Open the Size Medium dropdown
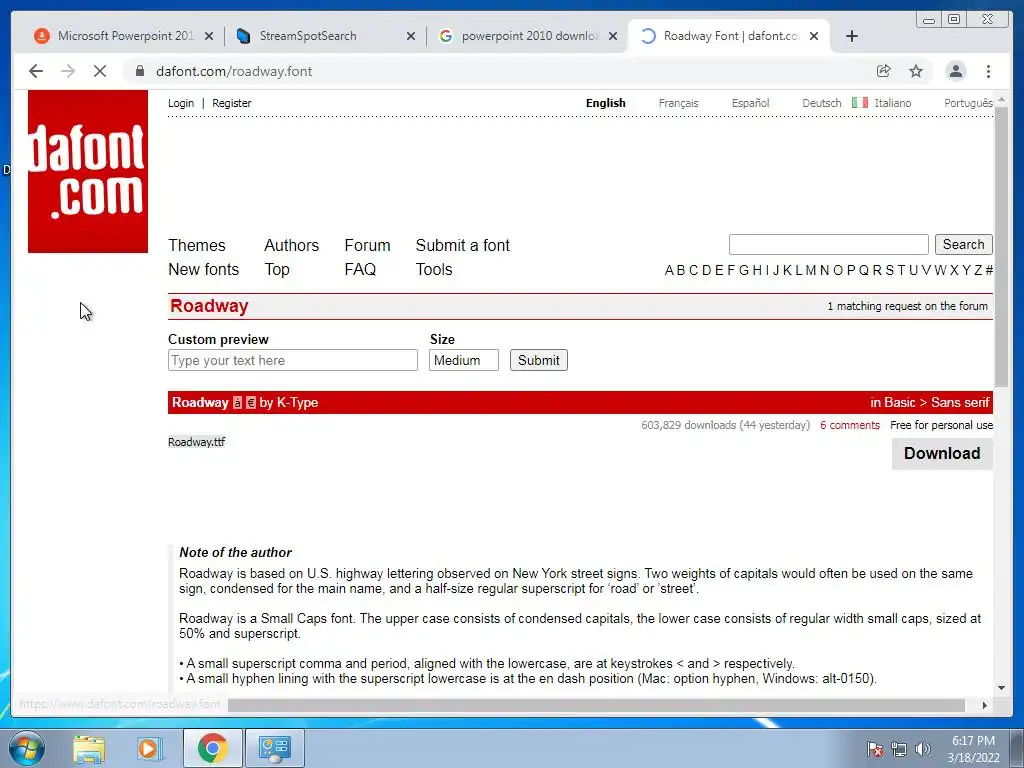Screen dimensions: 1024x768 pos(464,360)
